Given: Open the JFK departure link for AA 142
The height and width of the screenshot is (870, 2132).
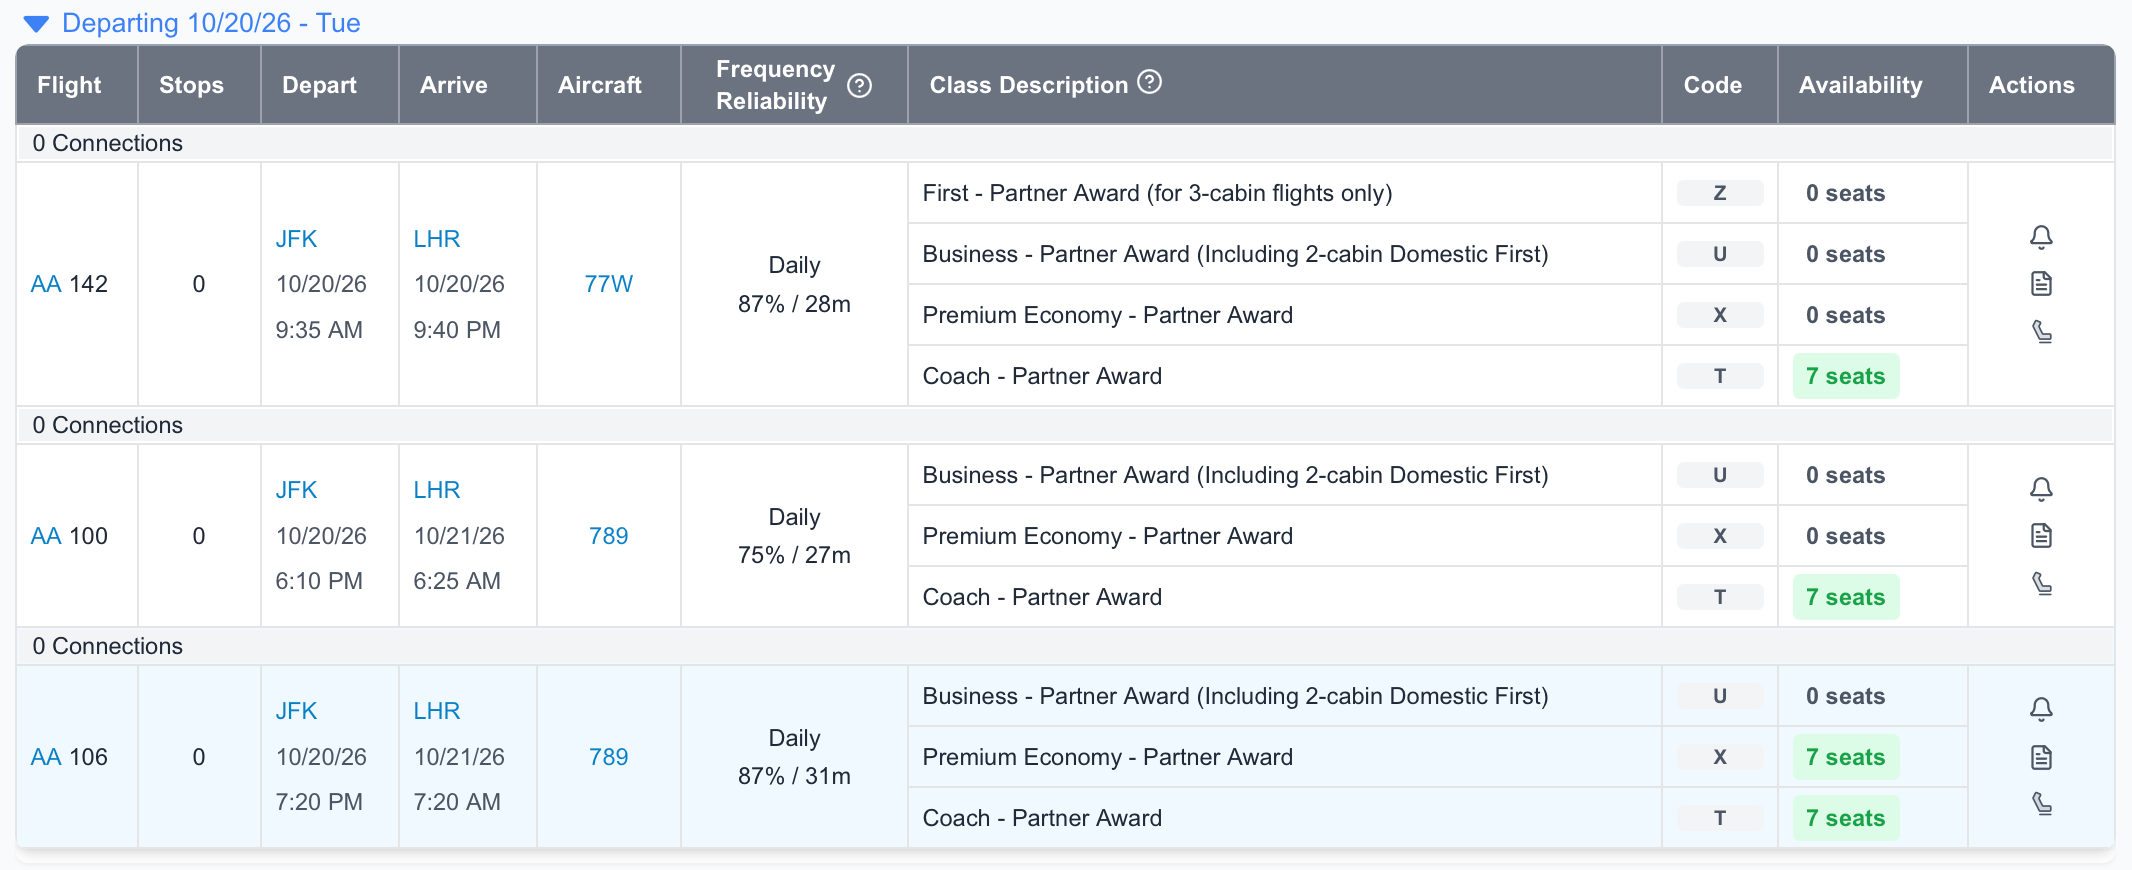Looking at the screenshot, I should click(296, 238).
